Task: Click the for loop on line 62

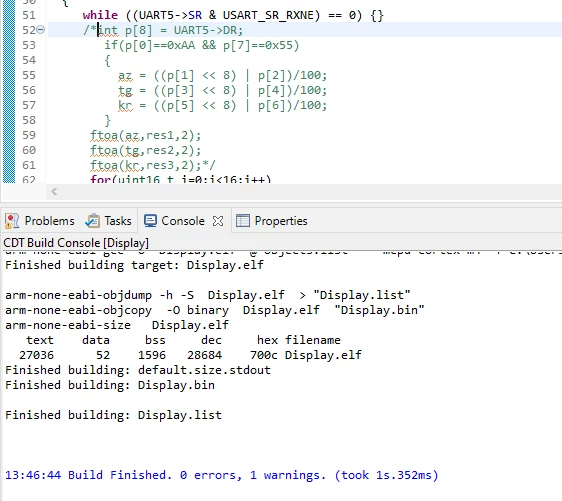Action: coord(181,179)
